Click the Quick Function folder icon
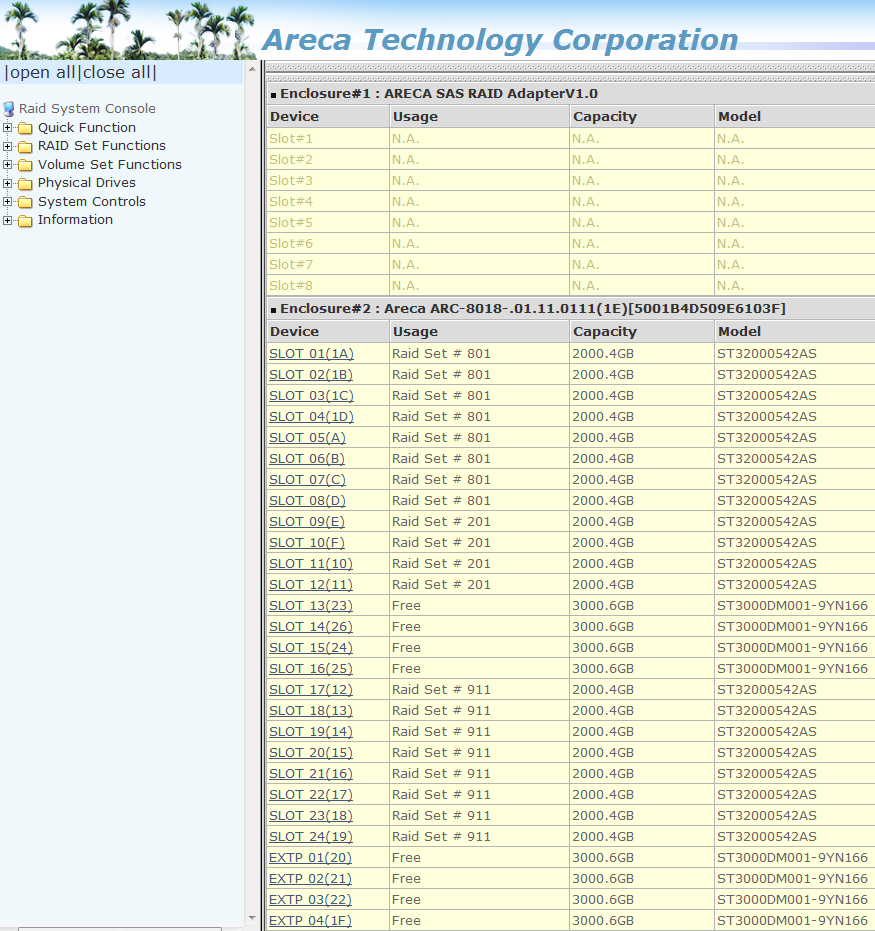Image resolution: width=875 pixels, height=931 pixels. (x=25, y=128)
